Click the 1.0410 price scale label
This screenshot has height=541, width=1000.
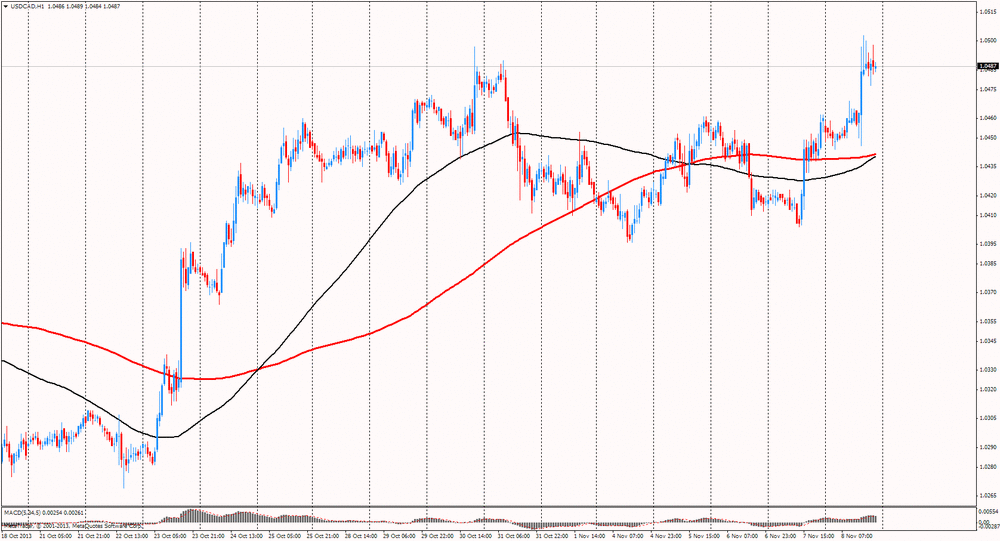[989, 215]
